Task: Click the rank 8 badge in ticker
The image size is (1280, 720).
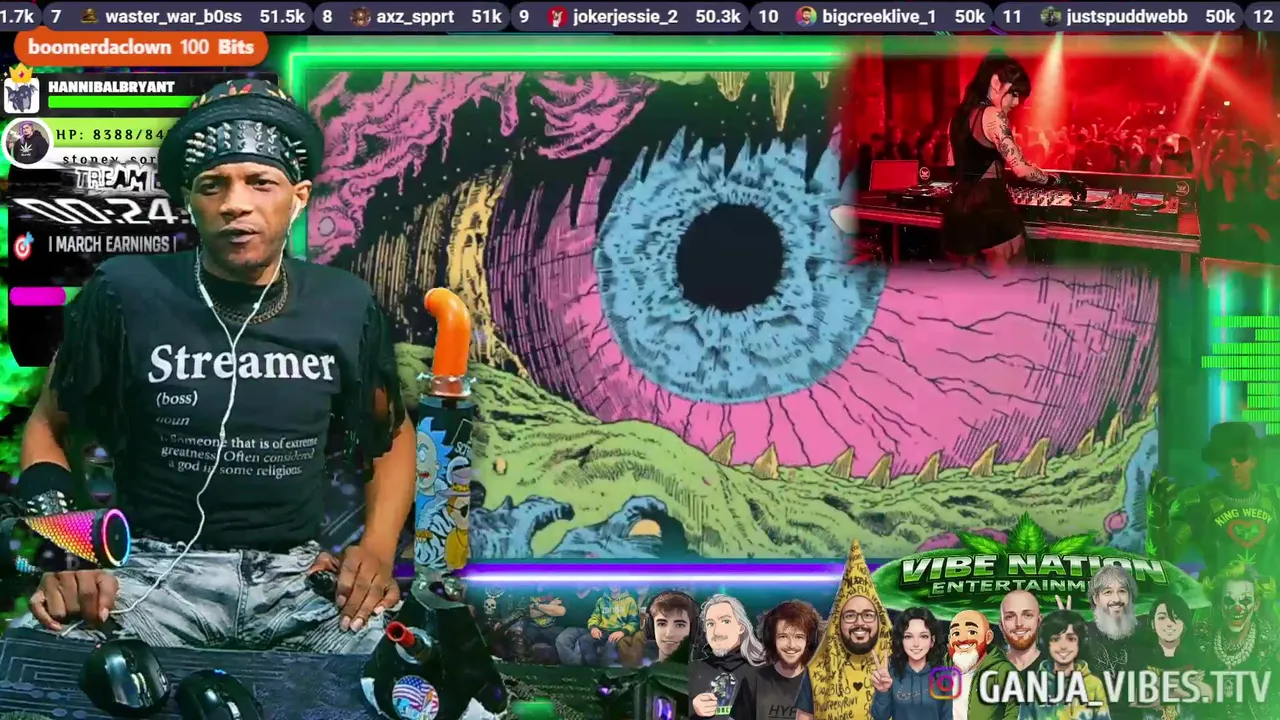Action: [327, 16]
